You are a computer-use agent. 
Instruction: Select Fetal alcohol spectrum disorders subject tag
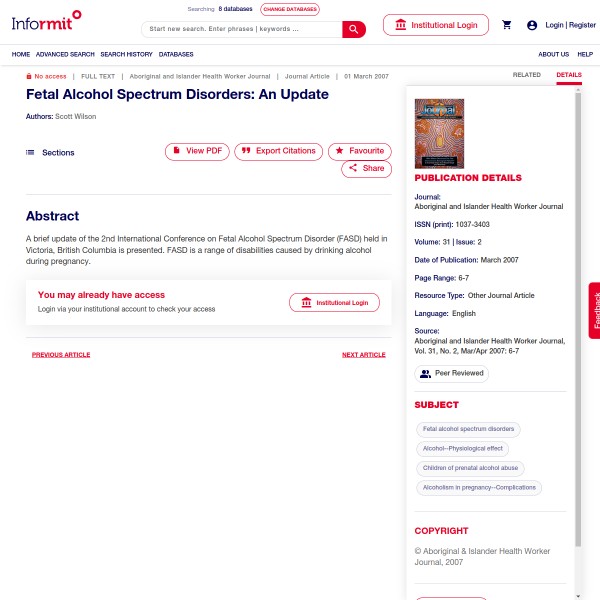[x=468, y=429]
